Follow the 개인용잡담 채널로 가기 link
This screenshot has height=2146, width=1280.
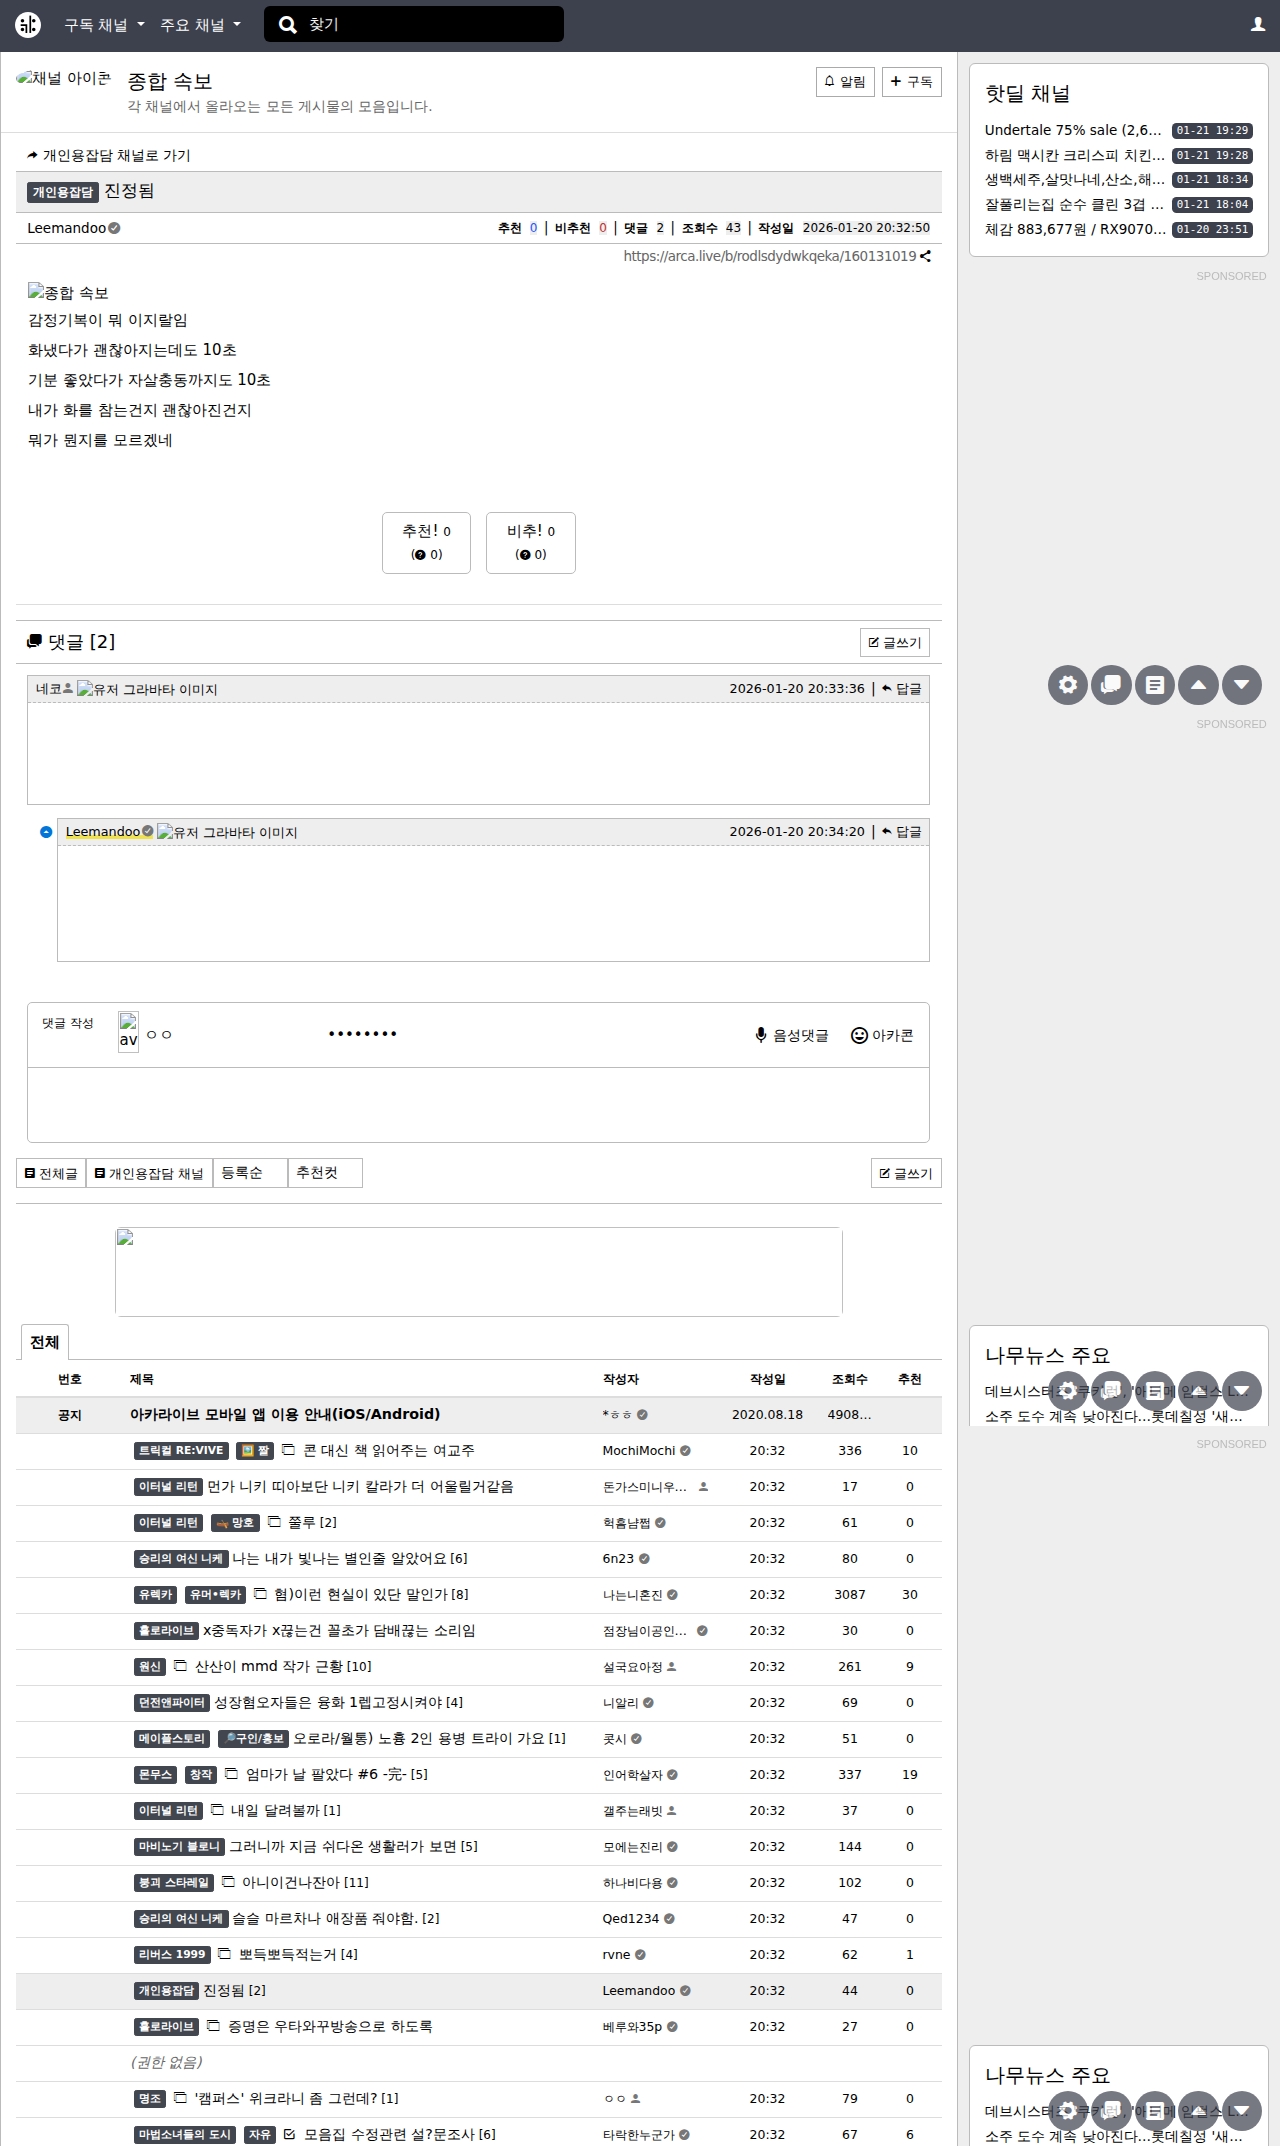click(x=109, y=155)
